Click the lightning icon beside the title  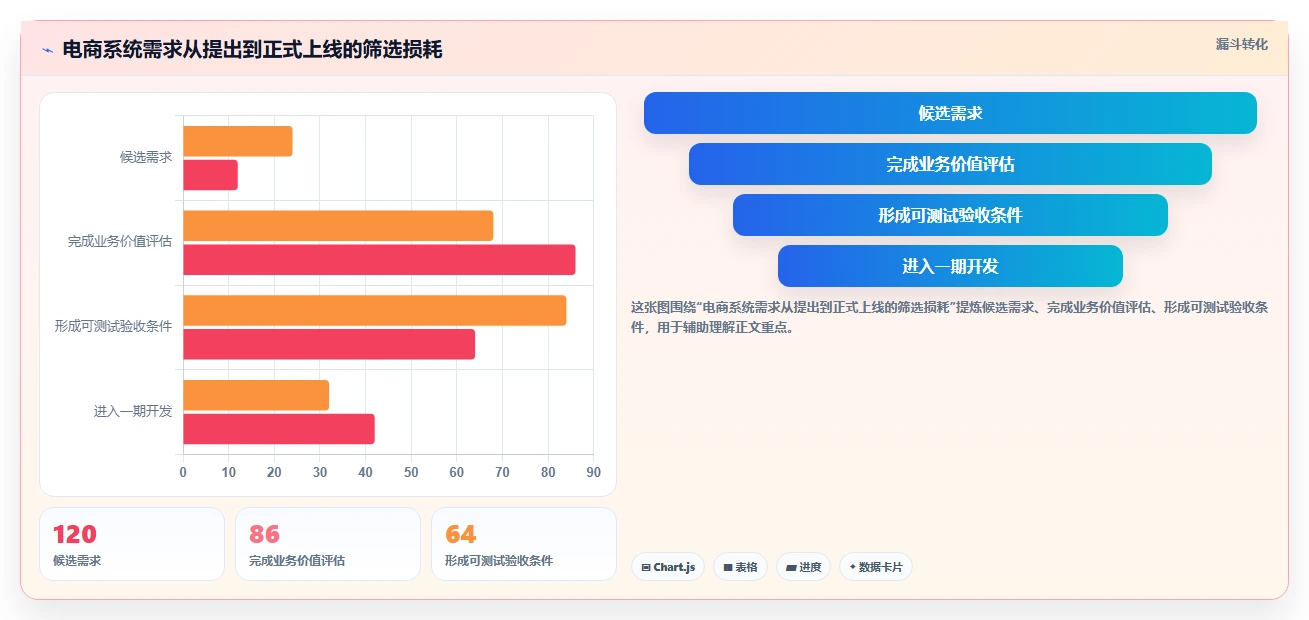point(47,50)
